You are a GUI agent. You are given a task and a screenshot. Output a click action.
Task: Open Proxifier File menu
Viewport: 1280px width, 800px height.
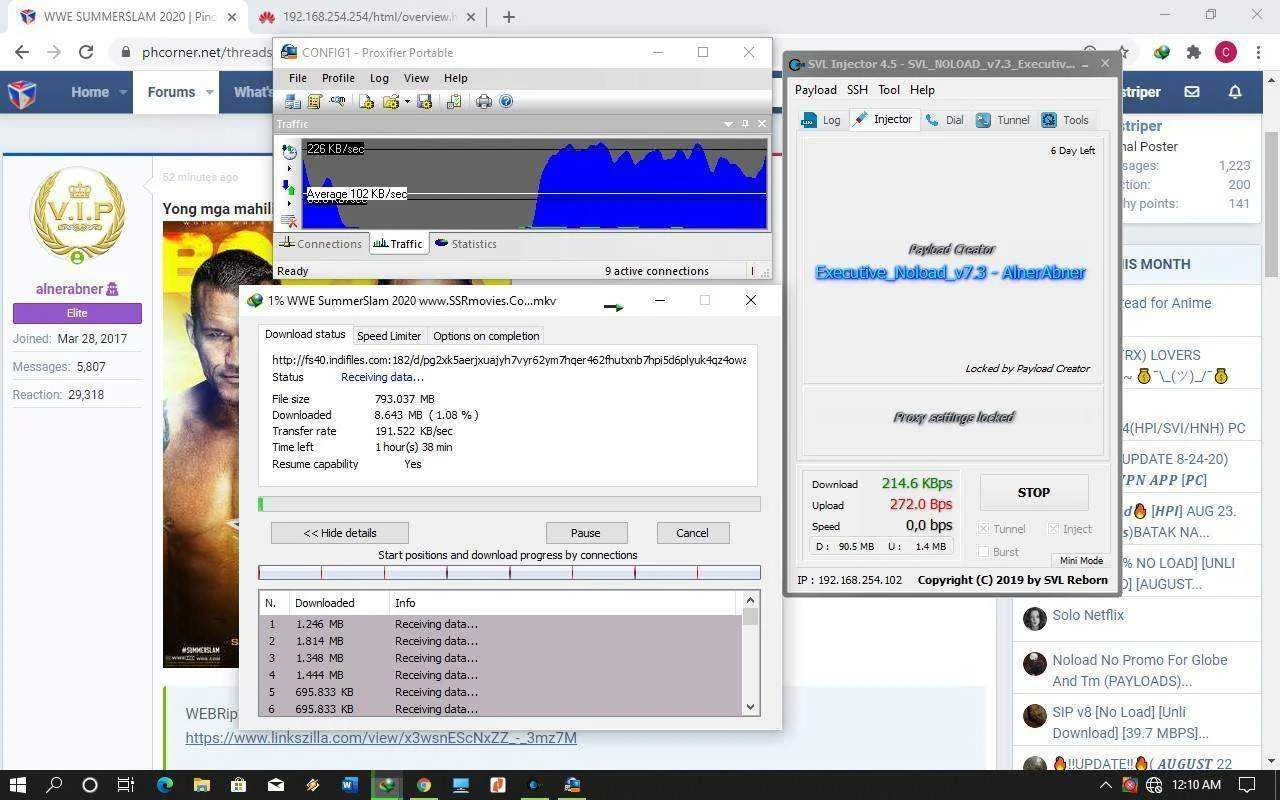point(298,78)
